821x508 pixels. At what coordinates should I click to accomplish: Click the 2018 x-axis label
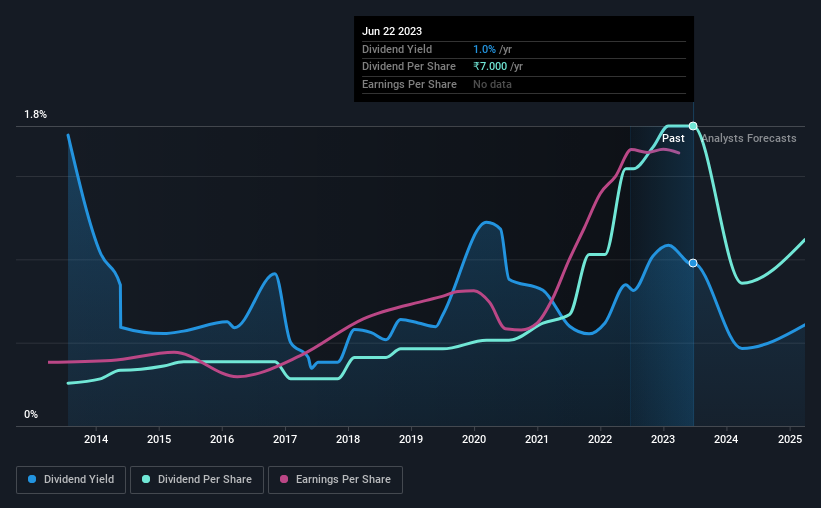(348, 439)
